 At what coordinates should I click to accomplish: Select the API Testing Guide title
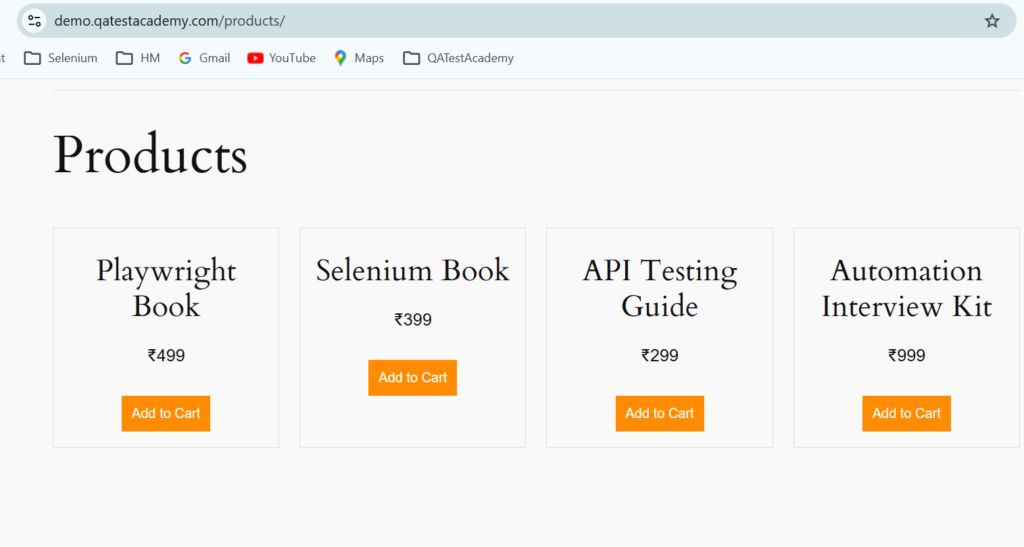[659, 288]
